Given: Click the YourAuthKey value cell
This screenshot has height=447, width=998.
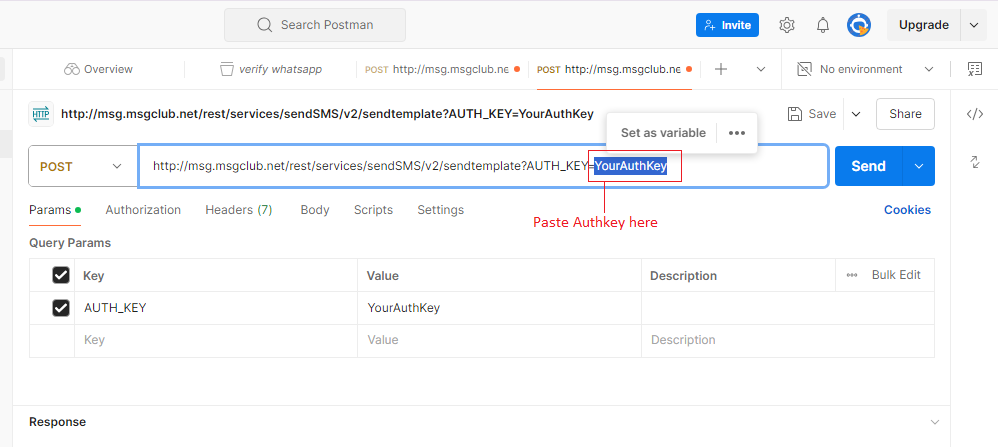Looking at the screenshot, I should point(499,308).
